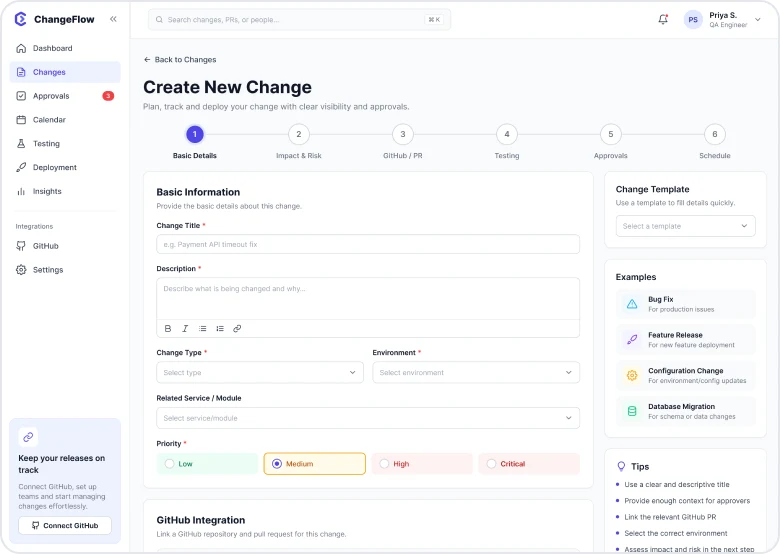Go to step 2 Impact & Risk

[x=299, y=134]
